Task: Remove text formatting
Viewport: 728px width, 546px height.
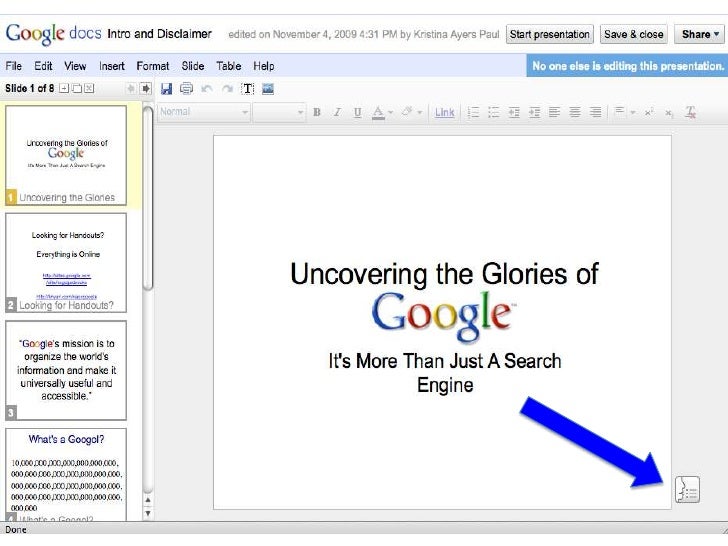Action: (x=690, y=112)
